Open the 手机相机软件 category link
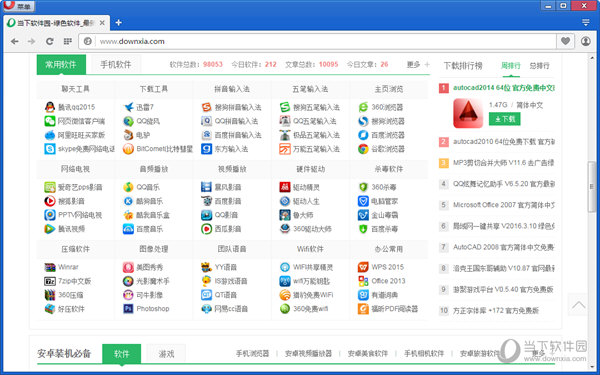 (x=424, y=354)
